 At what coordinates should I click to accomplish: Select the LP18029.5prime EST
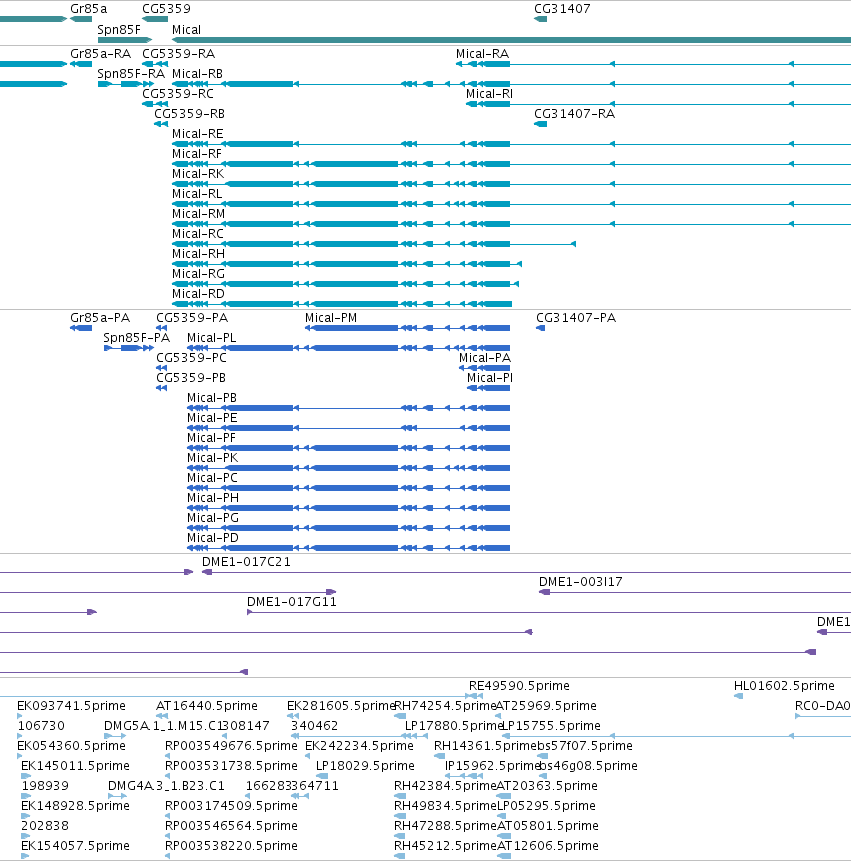365,766
